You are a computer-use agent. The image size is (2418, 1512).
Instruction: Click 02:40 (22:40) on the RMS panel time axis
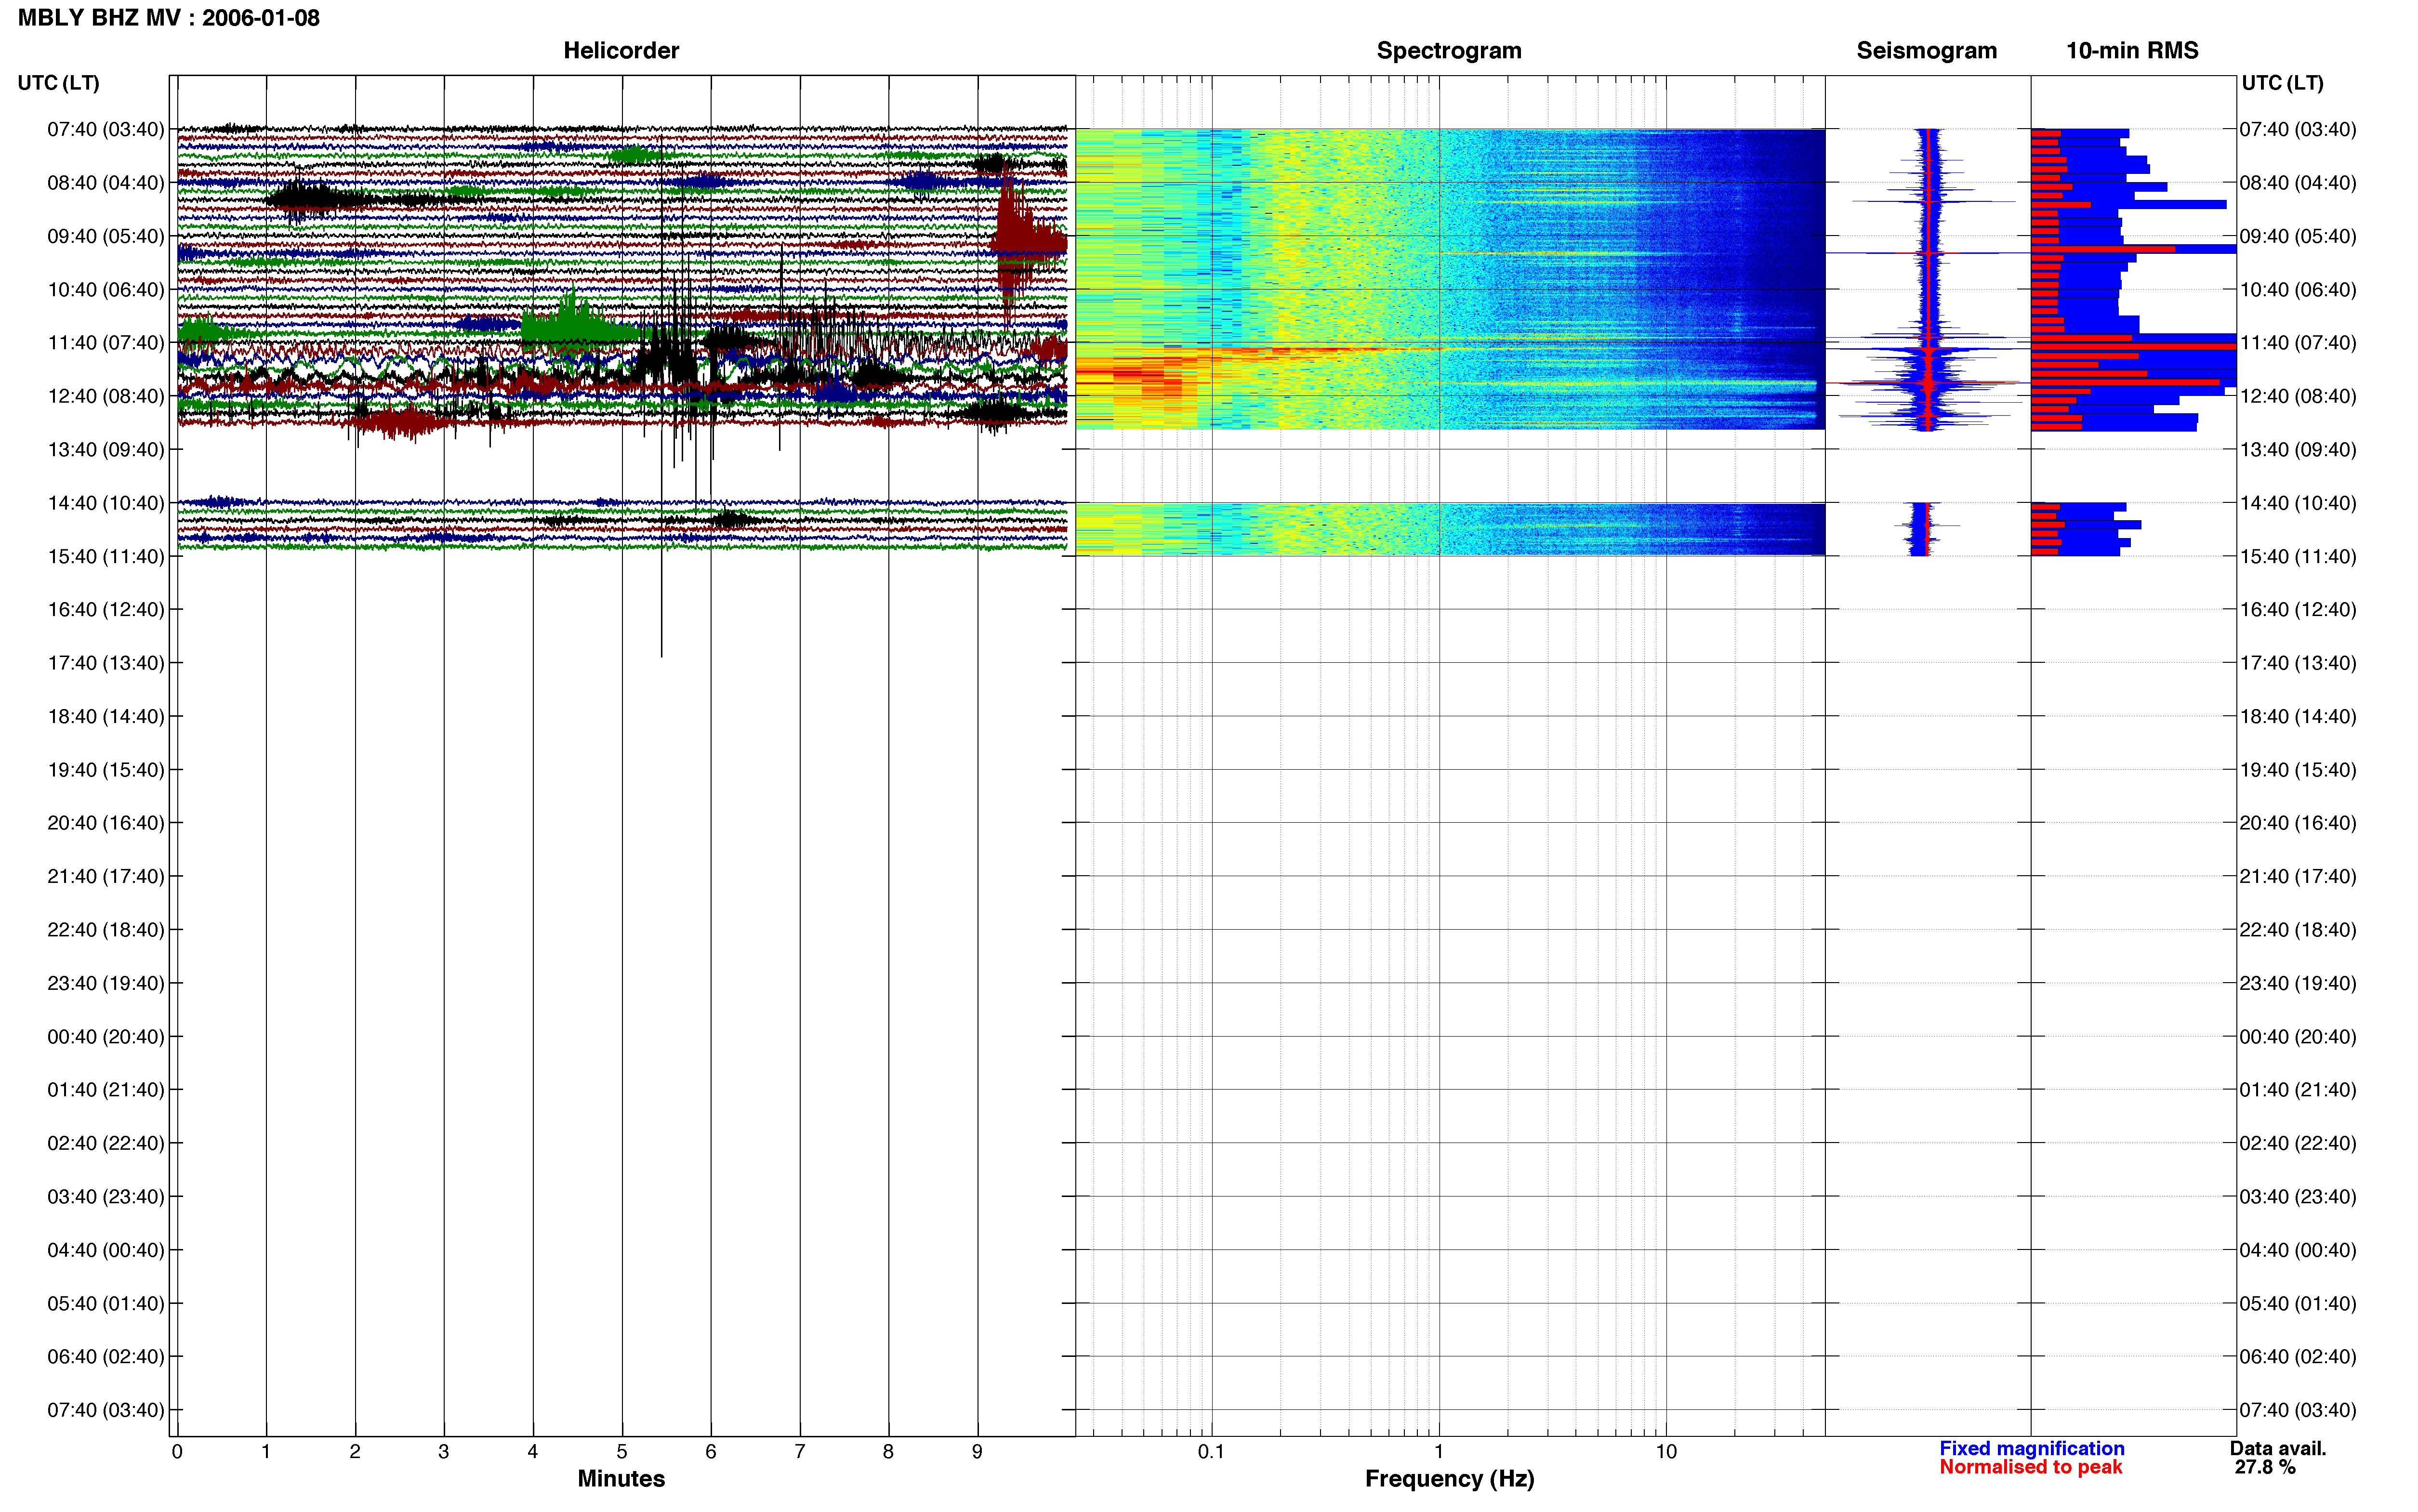tap(2298, 1143)
